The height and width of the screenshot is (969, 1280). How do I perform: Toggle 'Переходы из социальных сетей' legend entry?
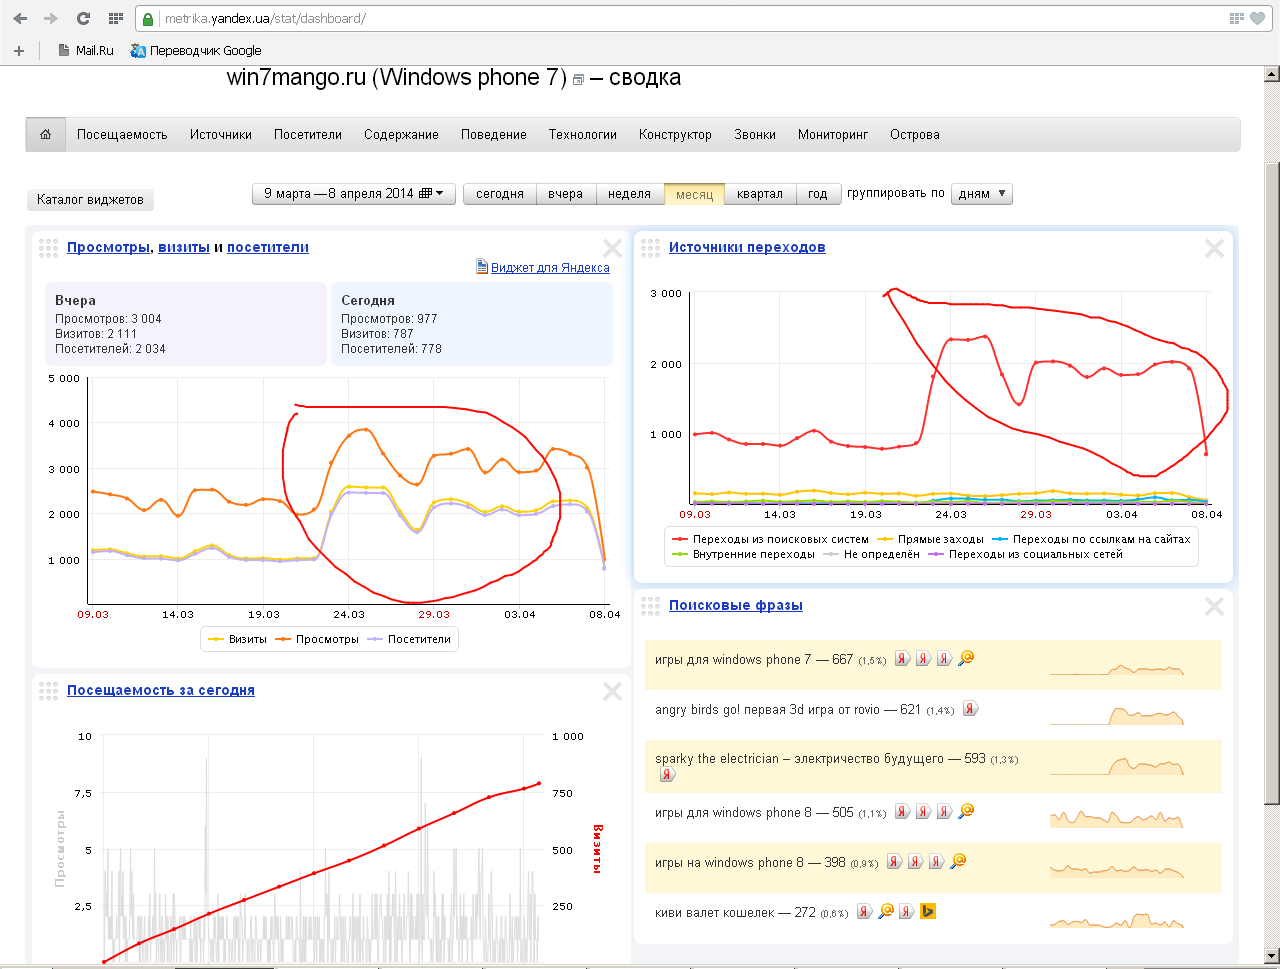point(1025,554)
